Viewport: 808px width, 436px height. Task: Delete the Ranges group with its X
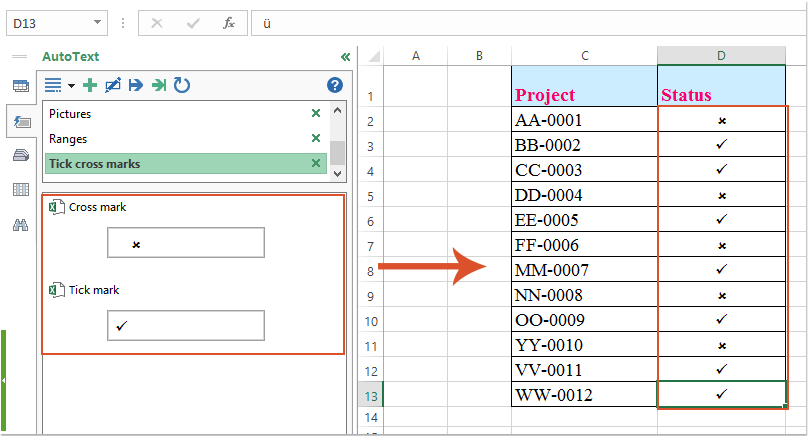click(316, 138)
